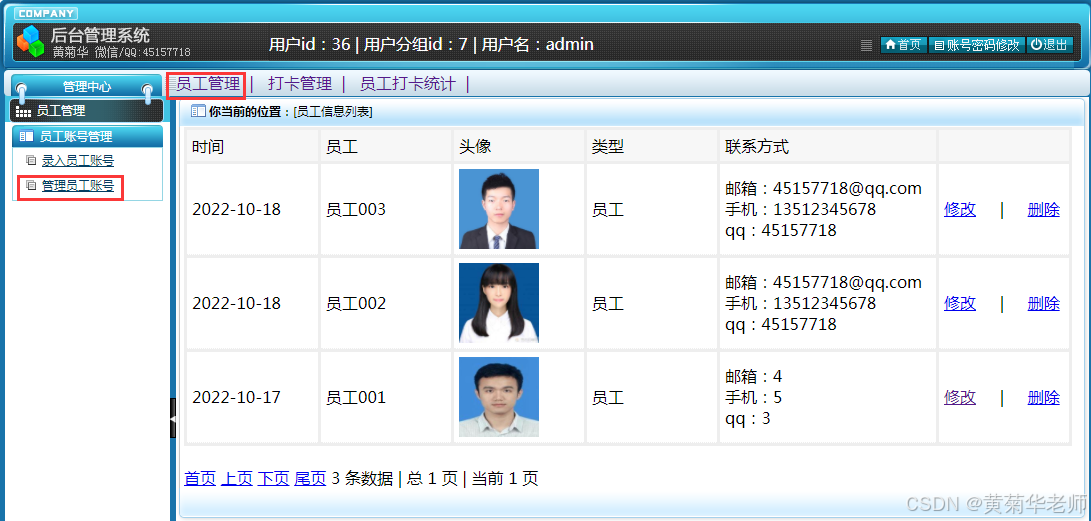Select 管理中心 sidebar header
1091x521 pixels.
(x=87, y=87)
